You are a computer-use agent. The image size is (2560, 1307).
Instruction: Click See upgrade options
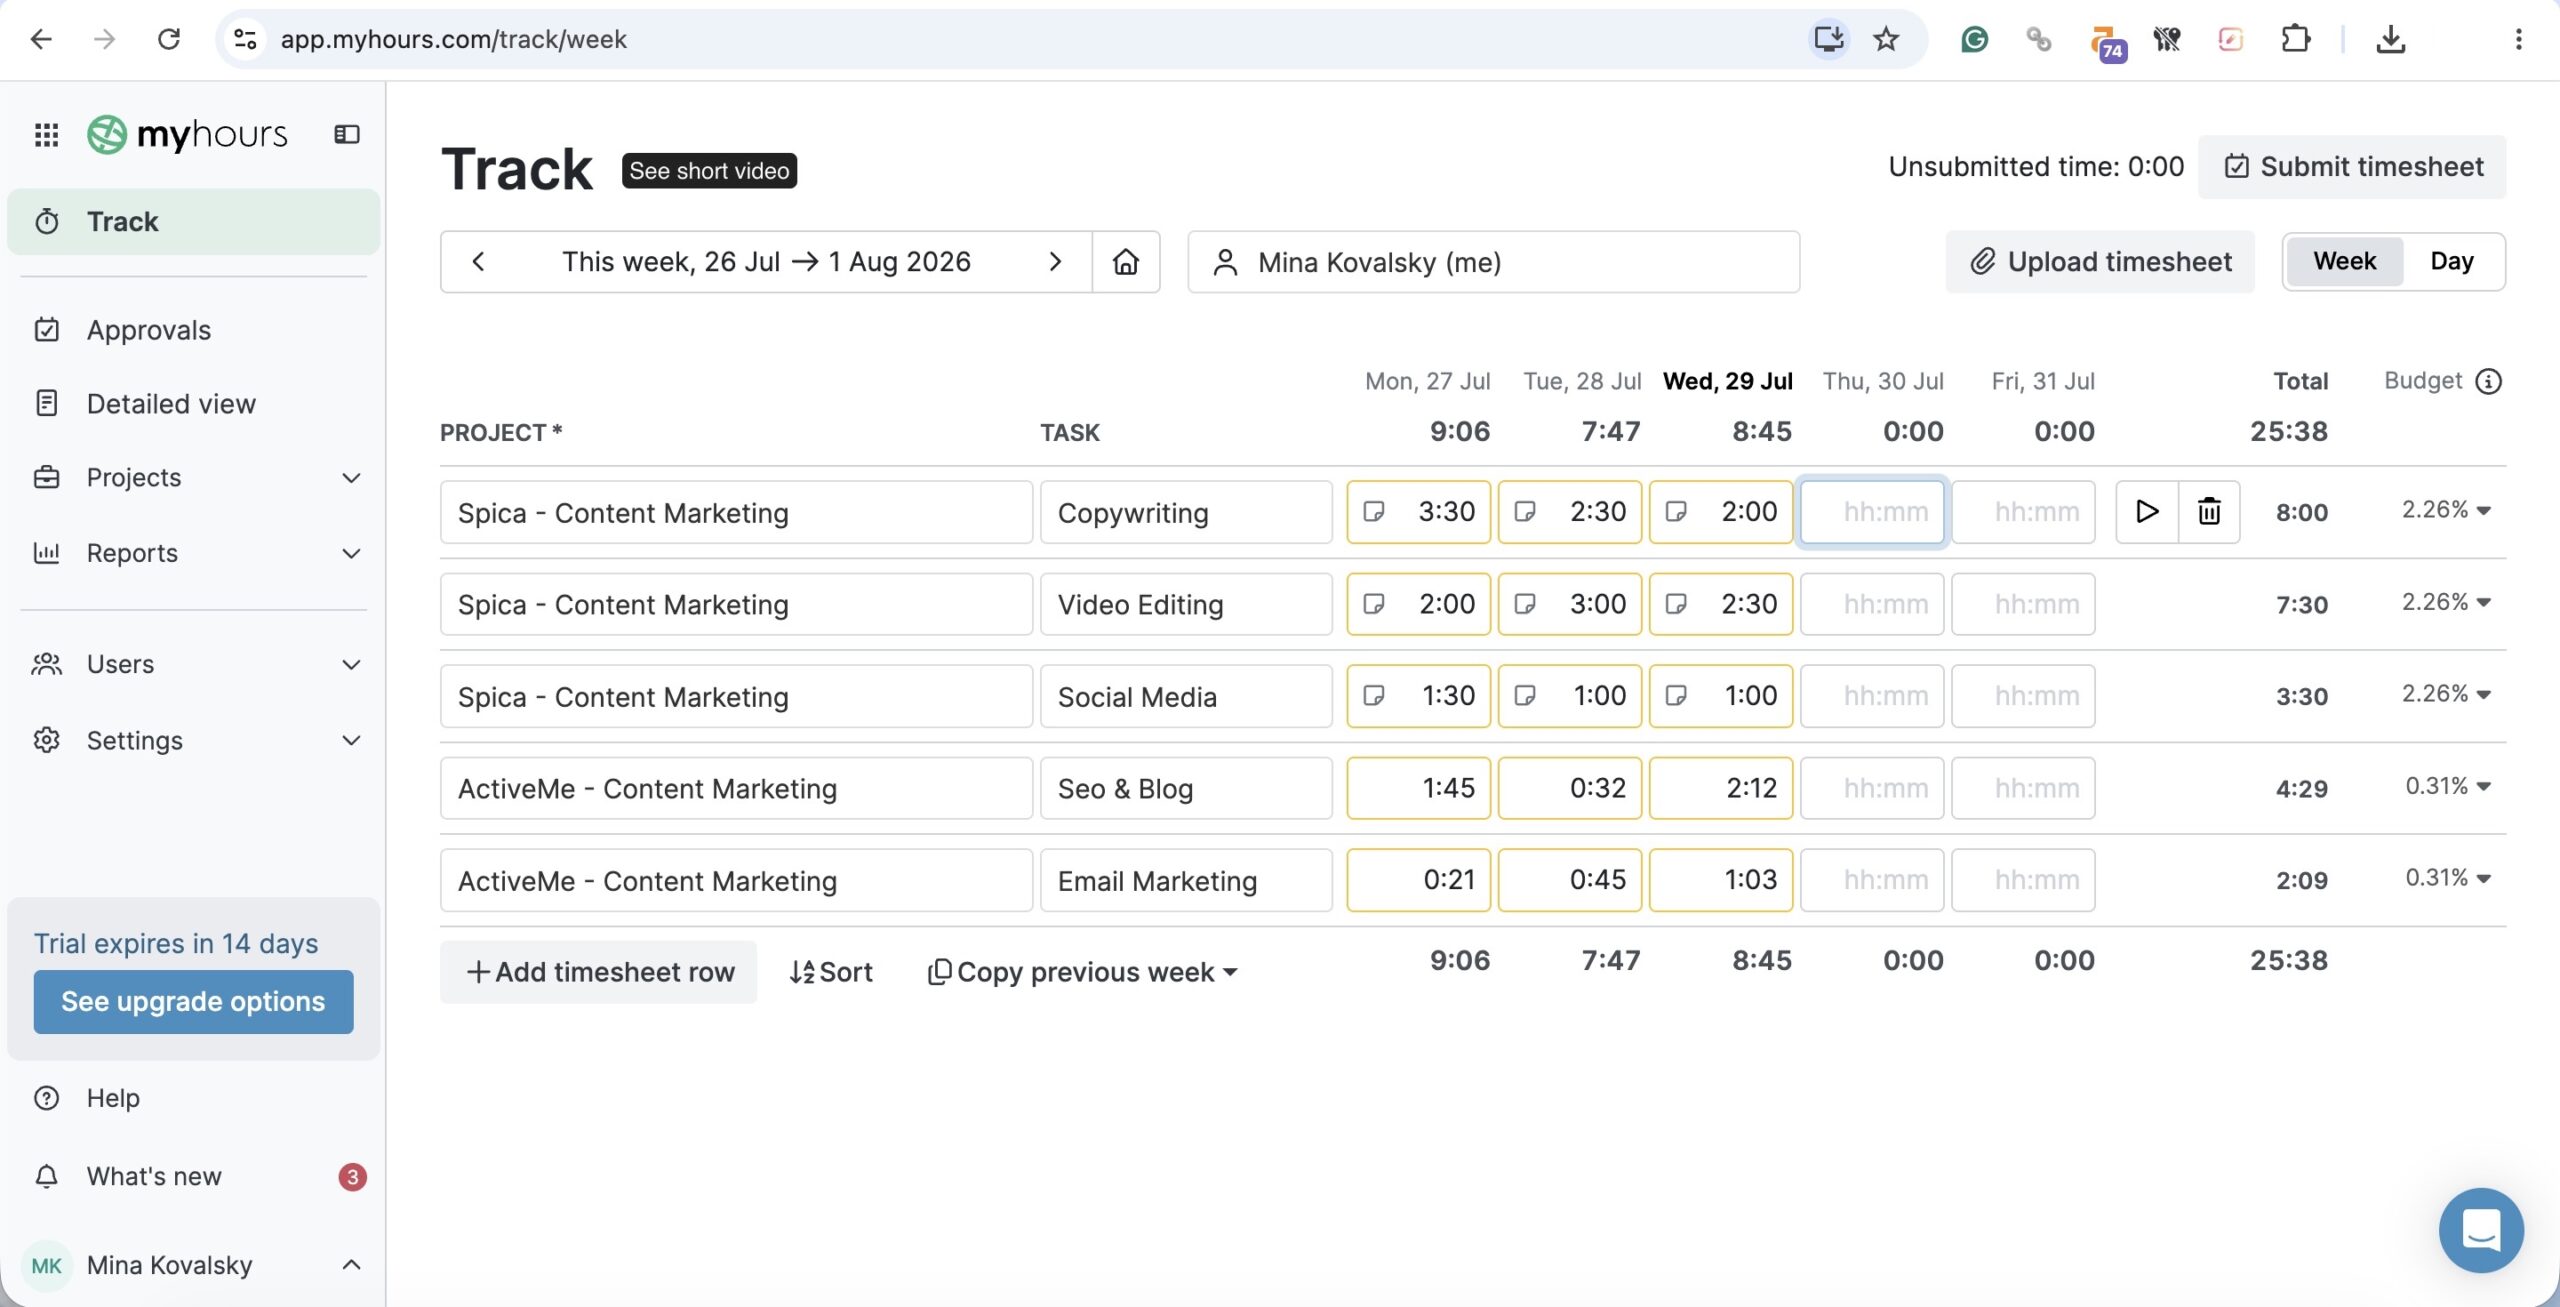pyautogui.click(x=193, y=1002)
